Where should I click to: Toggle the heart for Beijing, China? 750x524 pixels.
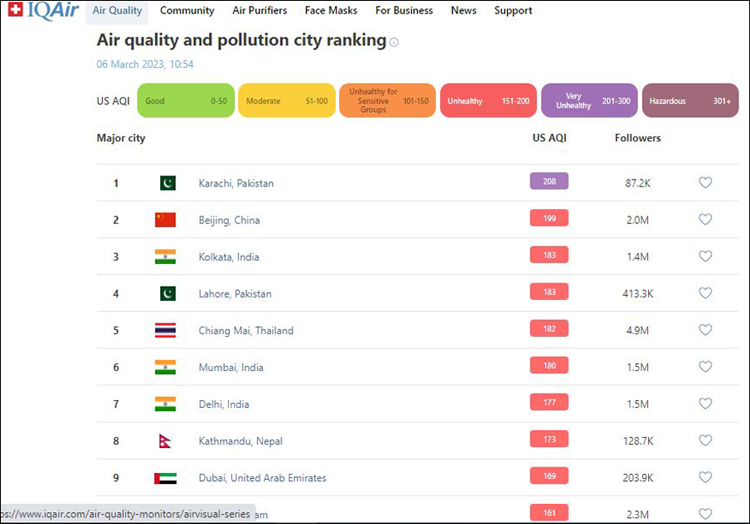point(705,220)
